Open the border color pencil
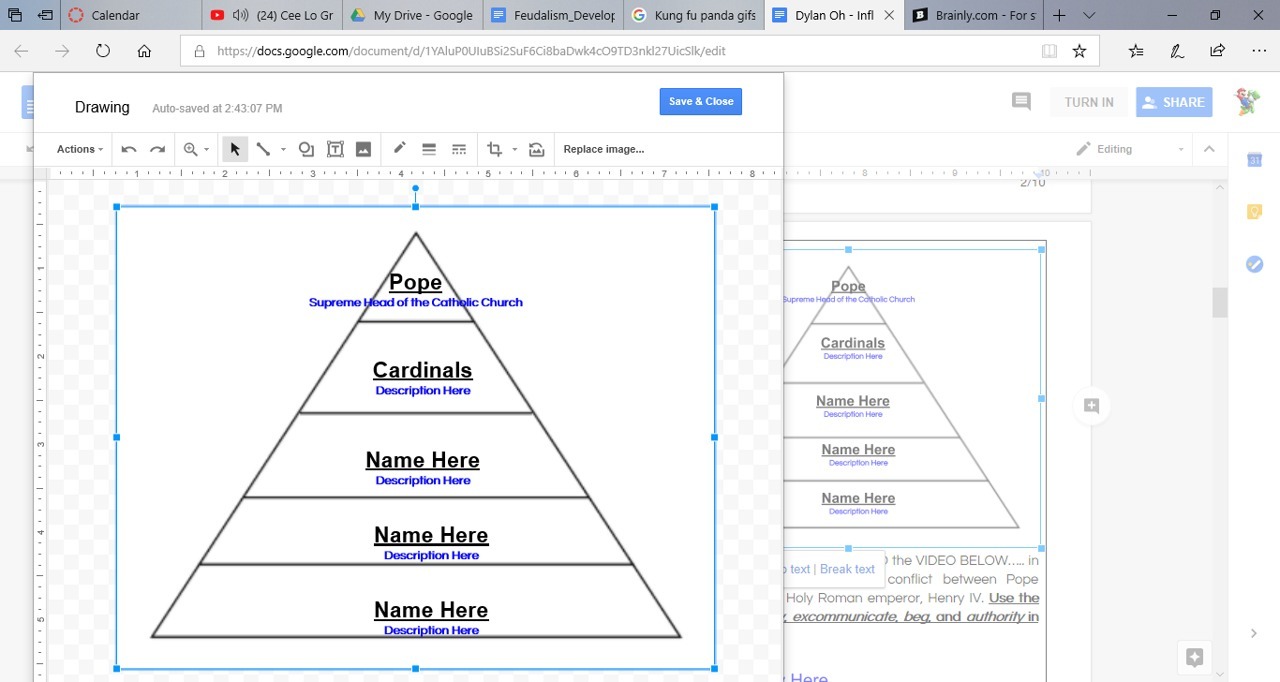Viewport: 1280px width, 682px height. click(399, 149)
